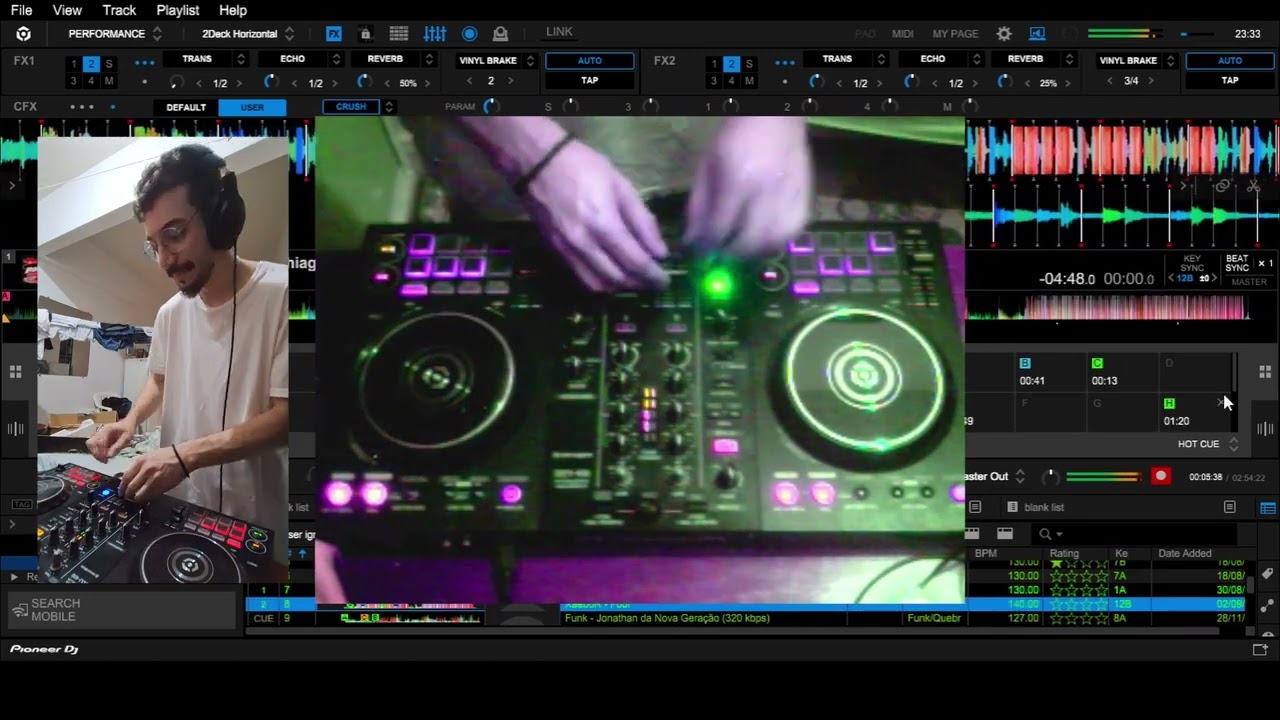Trigger hot cue H at 01:20
Viewport: 1280px width, 720px height.
pyautogui.click(x=1197, y=412)
